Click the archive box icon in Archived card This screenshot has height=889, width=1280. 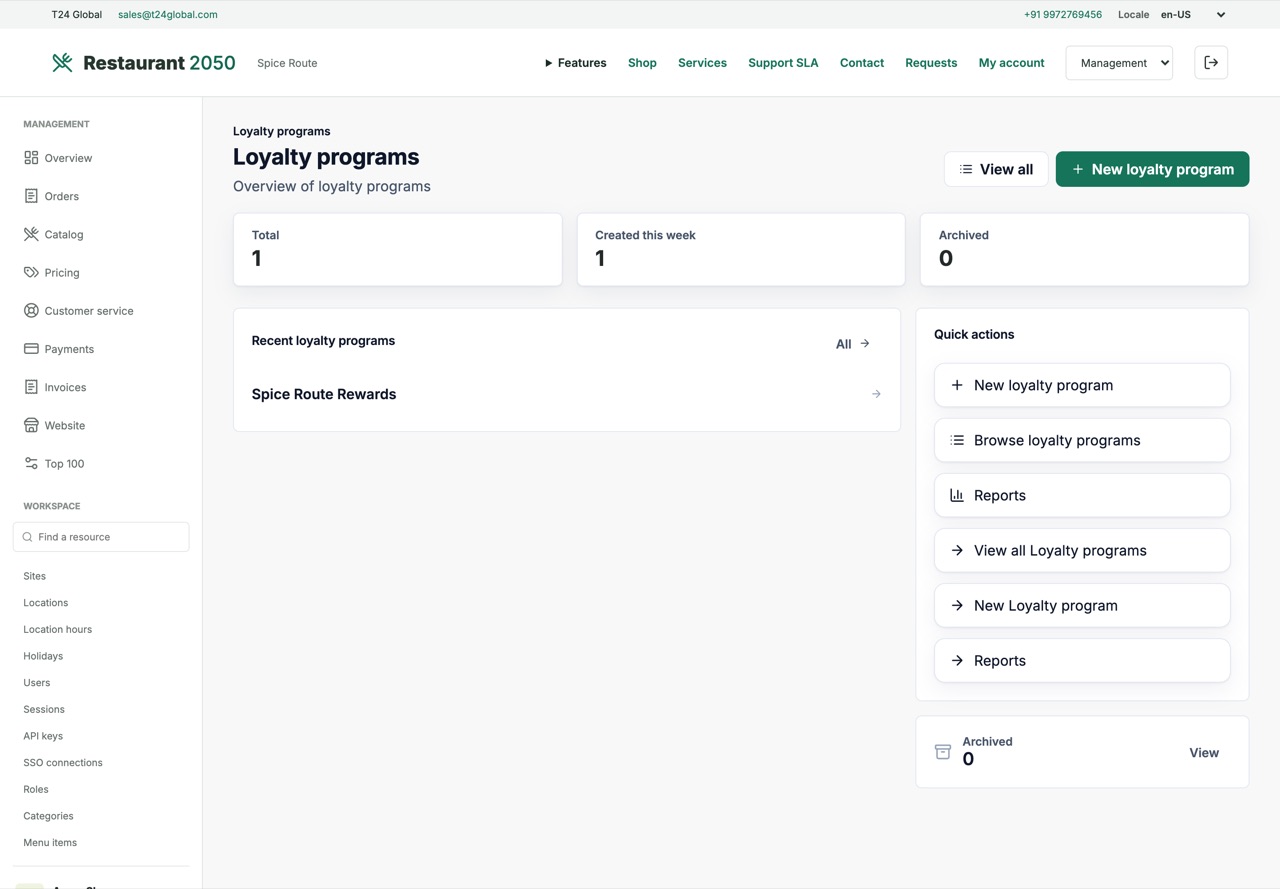click(x=942, y=752)
